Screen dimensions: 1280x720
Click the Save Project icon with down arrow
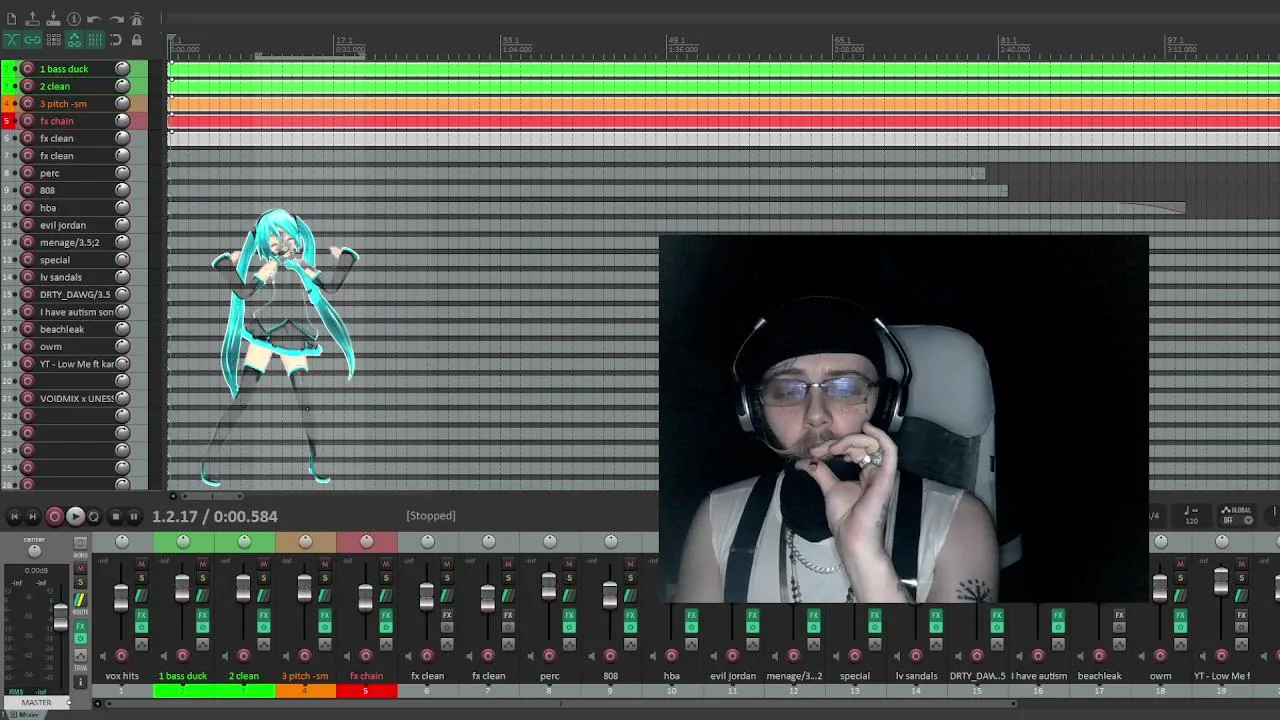click(53, 19)
